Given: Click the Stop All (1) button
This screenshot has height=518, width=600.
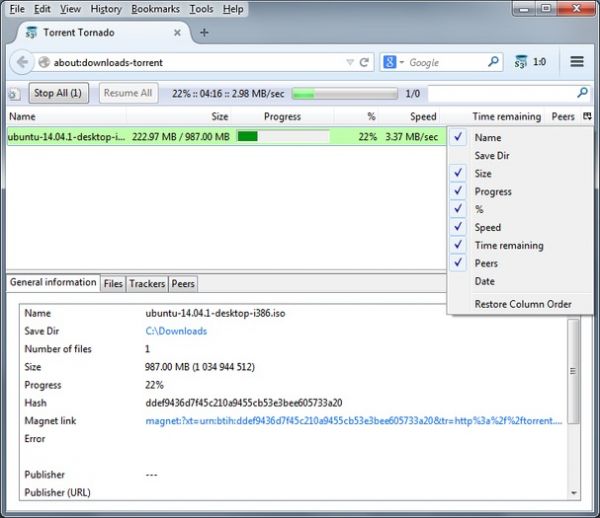Looking at the screenshot, I should (x=58, y=93).
